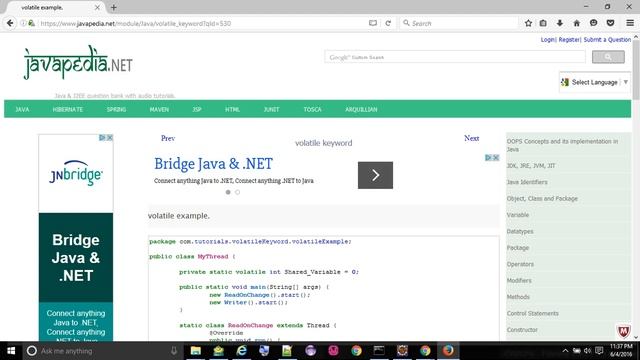Select the second banner carousel dot
Image resolution: width=640 pixels, height=360 pixels.
tap(237, 192)
